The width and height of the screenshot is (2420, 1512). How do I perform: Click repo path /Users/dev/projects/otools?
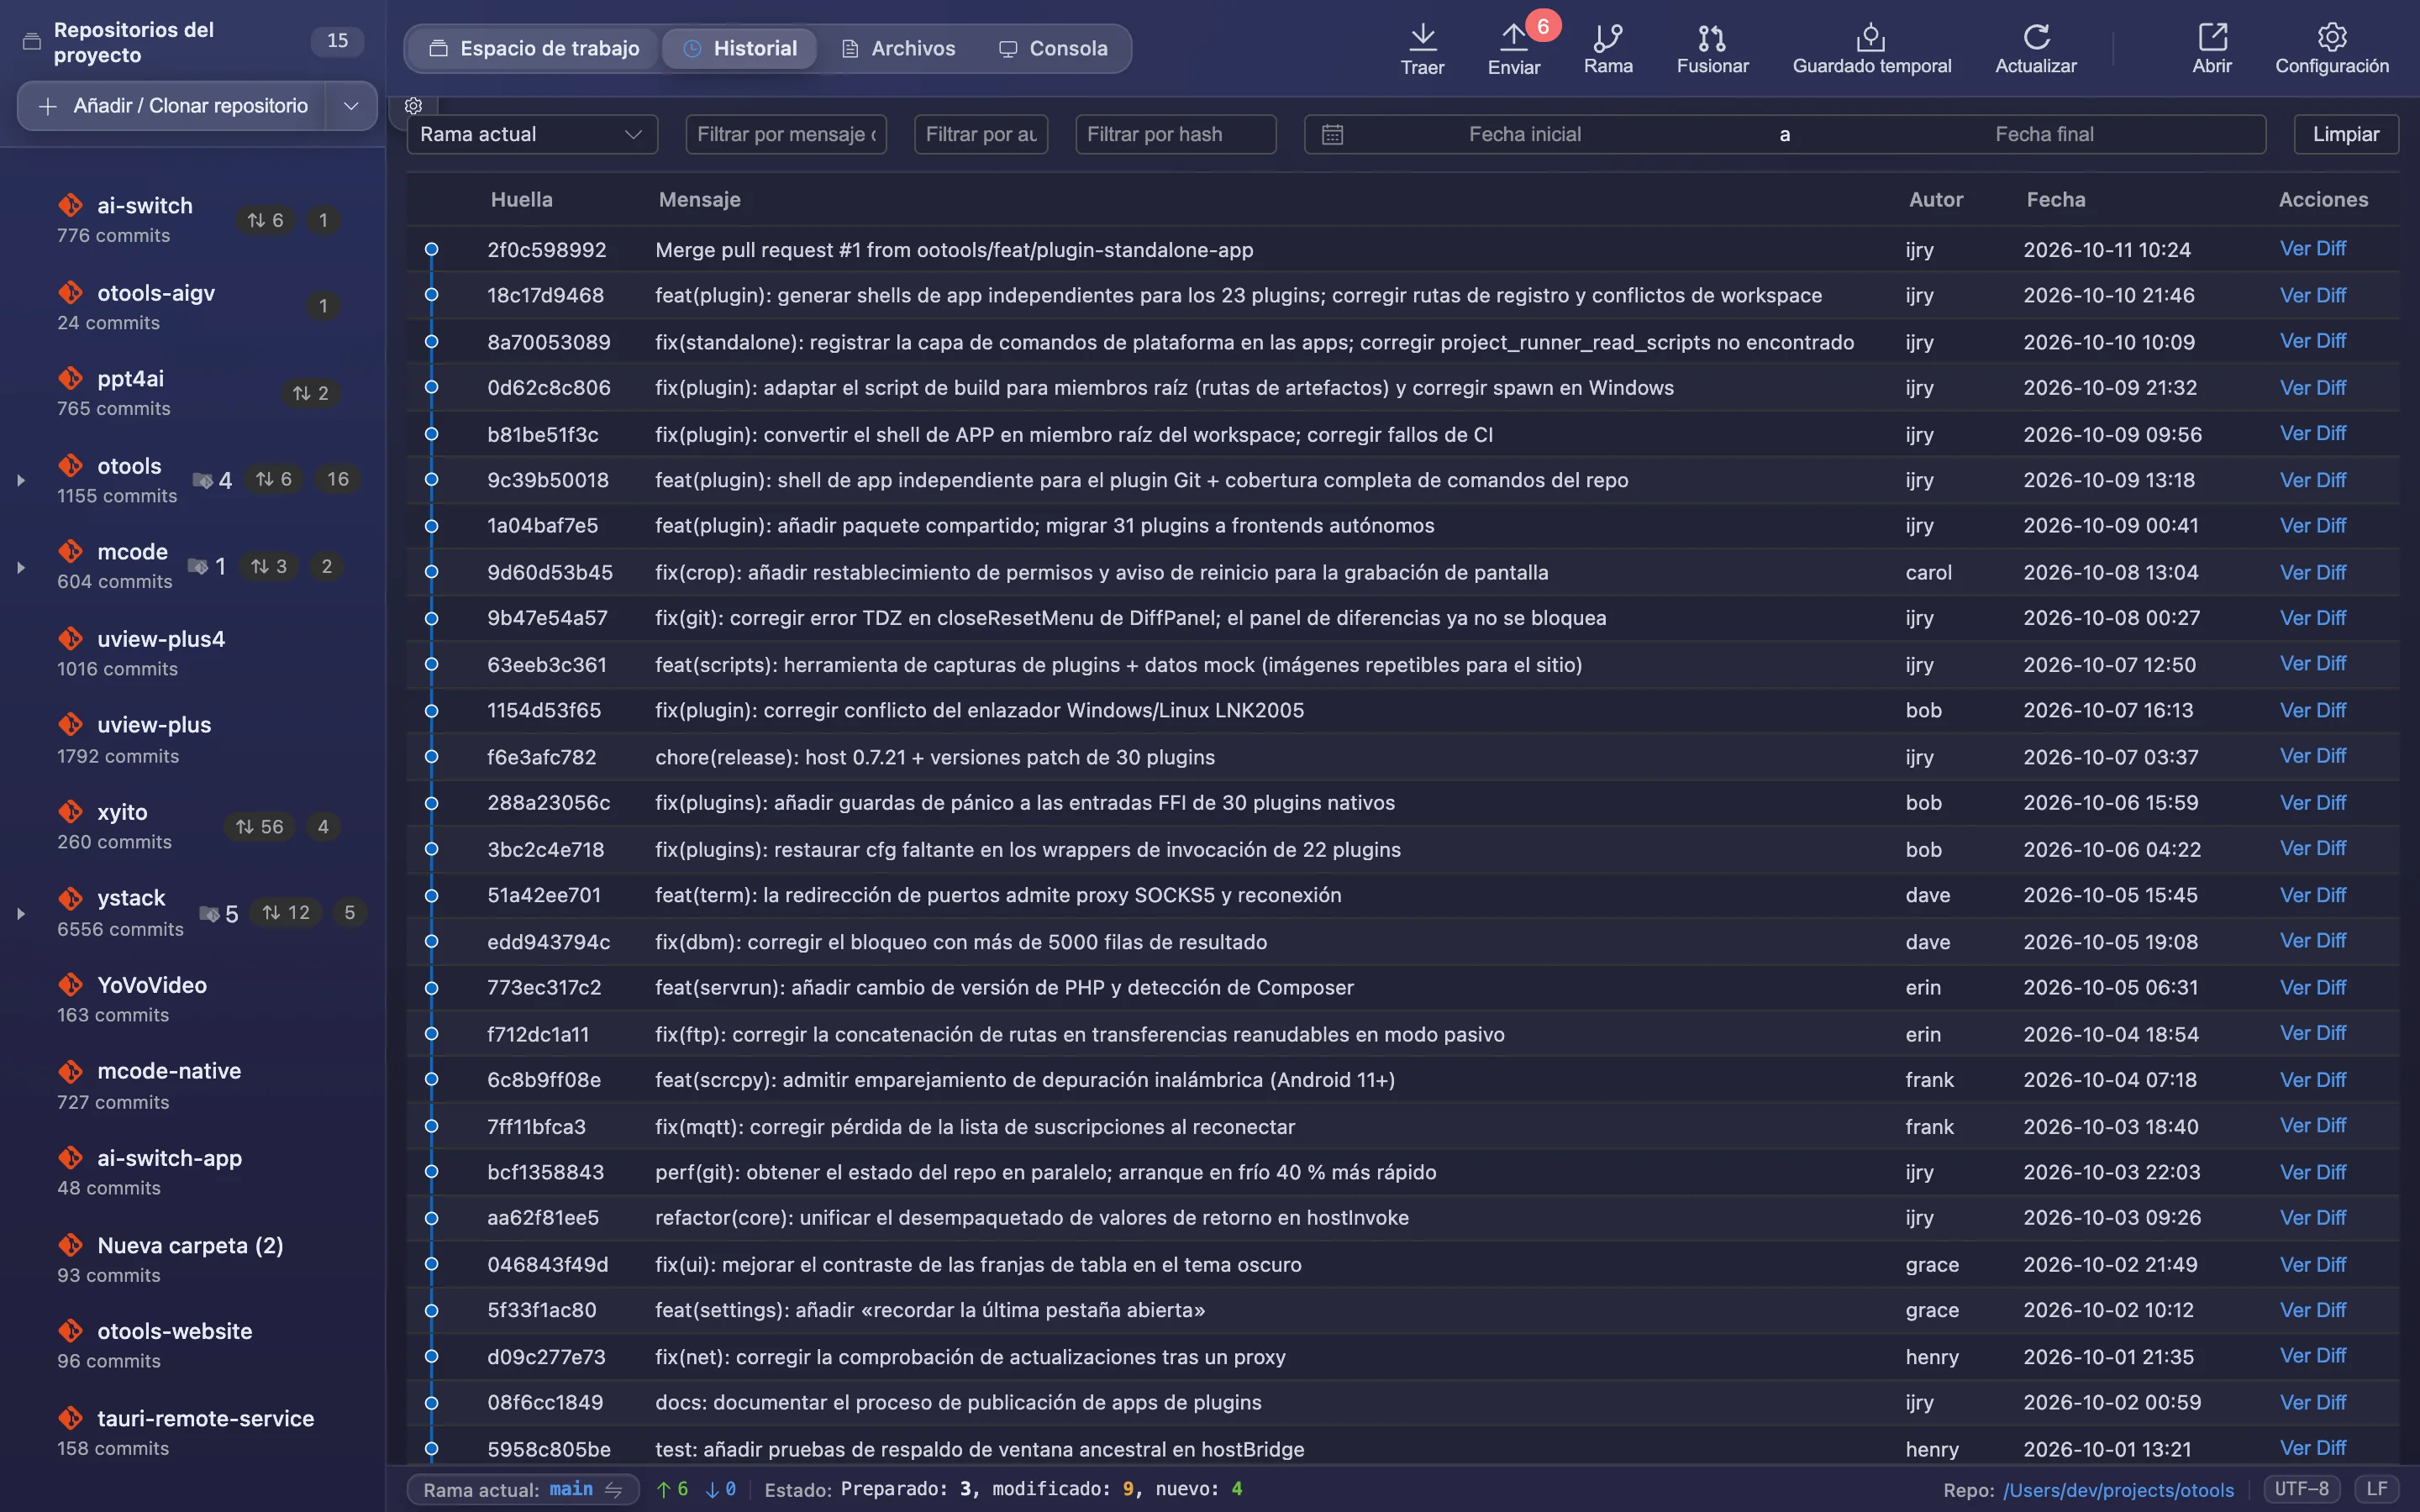[2118, 1490]
